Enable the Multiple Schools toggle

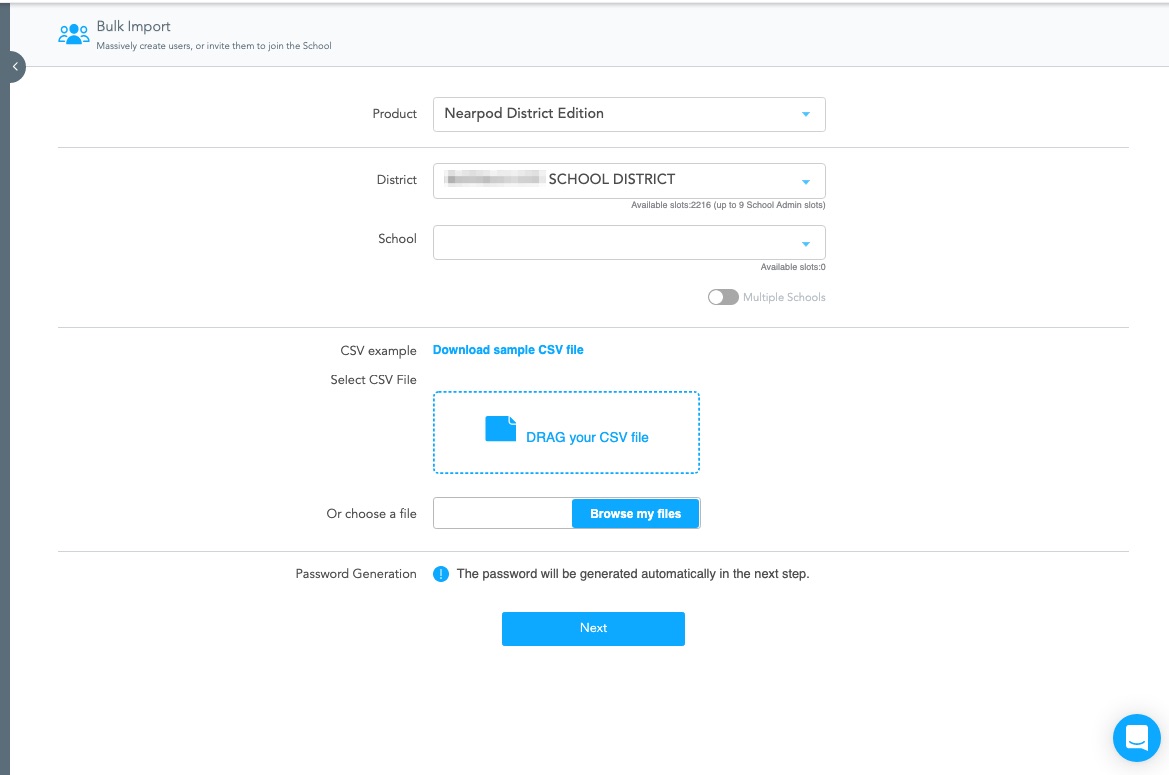[722, 297]
